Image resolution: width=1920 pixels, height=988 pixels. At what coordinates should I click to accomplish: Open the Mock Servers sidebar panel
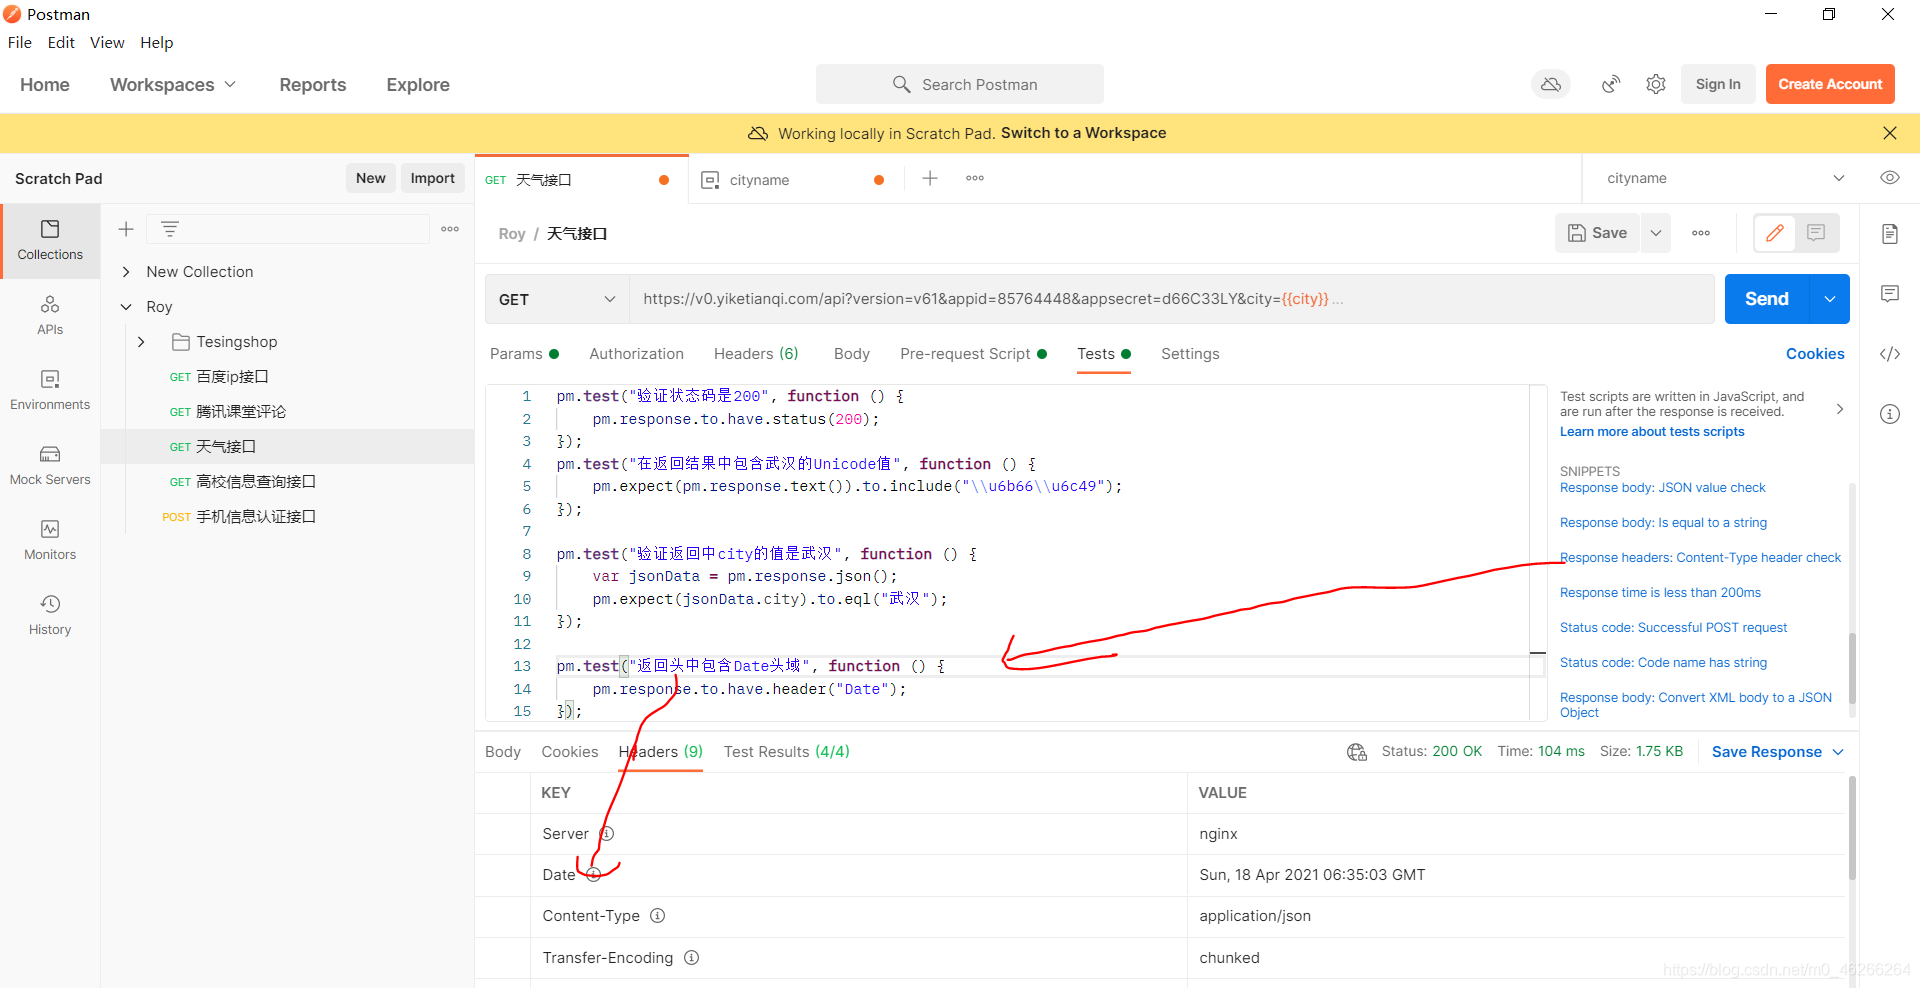[x=50, y=466]
